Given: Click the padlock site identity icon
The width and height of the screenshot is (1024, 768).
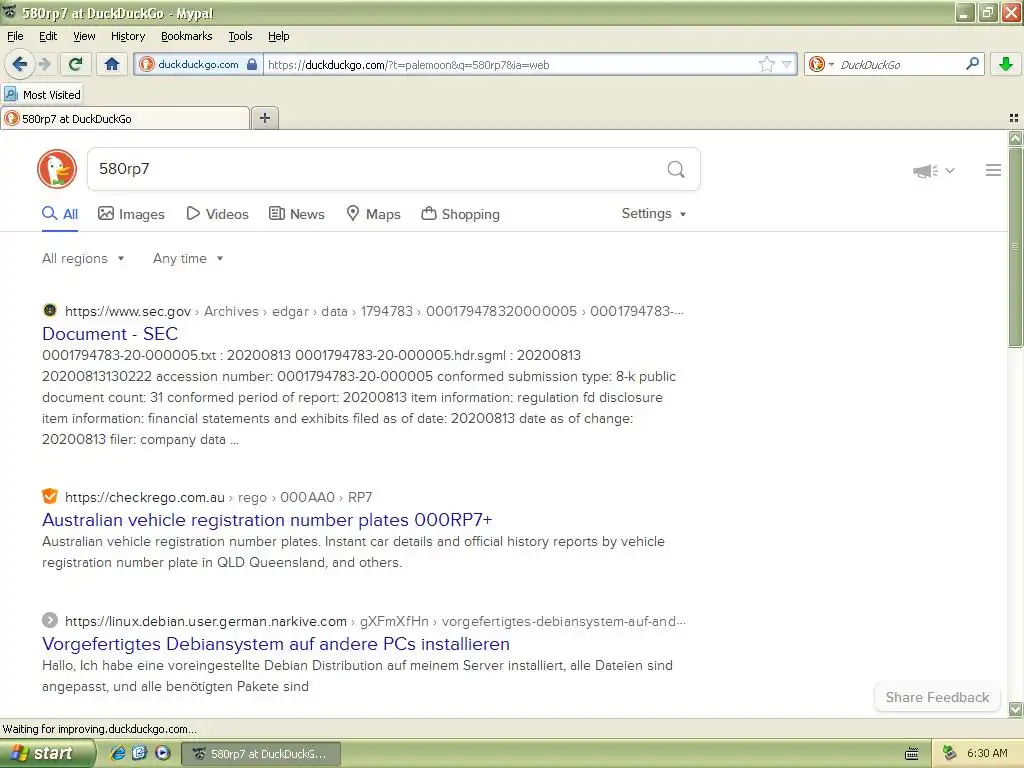Looking at the screenshot, I should pyautogui.click(x=252, y=64).
